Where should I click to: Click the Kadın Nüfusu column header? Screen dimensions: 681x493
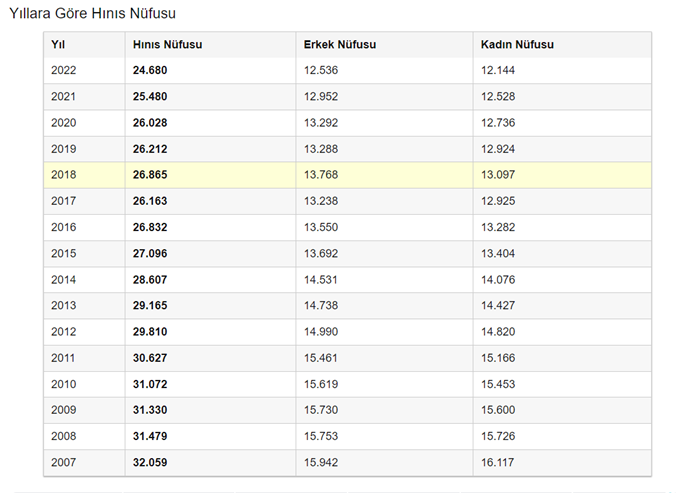517,45
